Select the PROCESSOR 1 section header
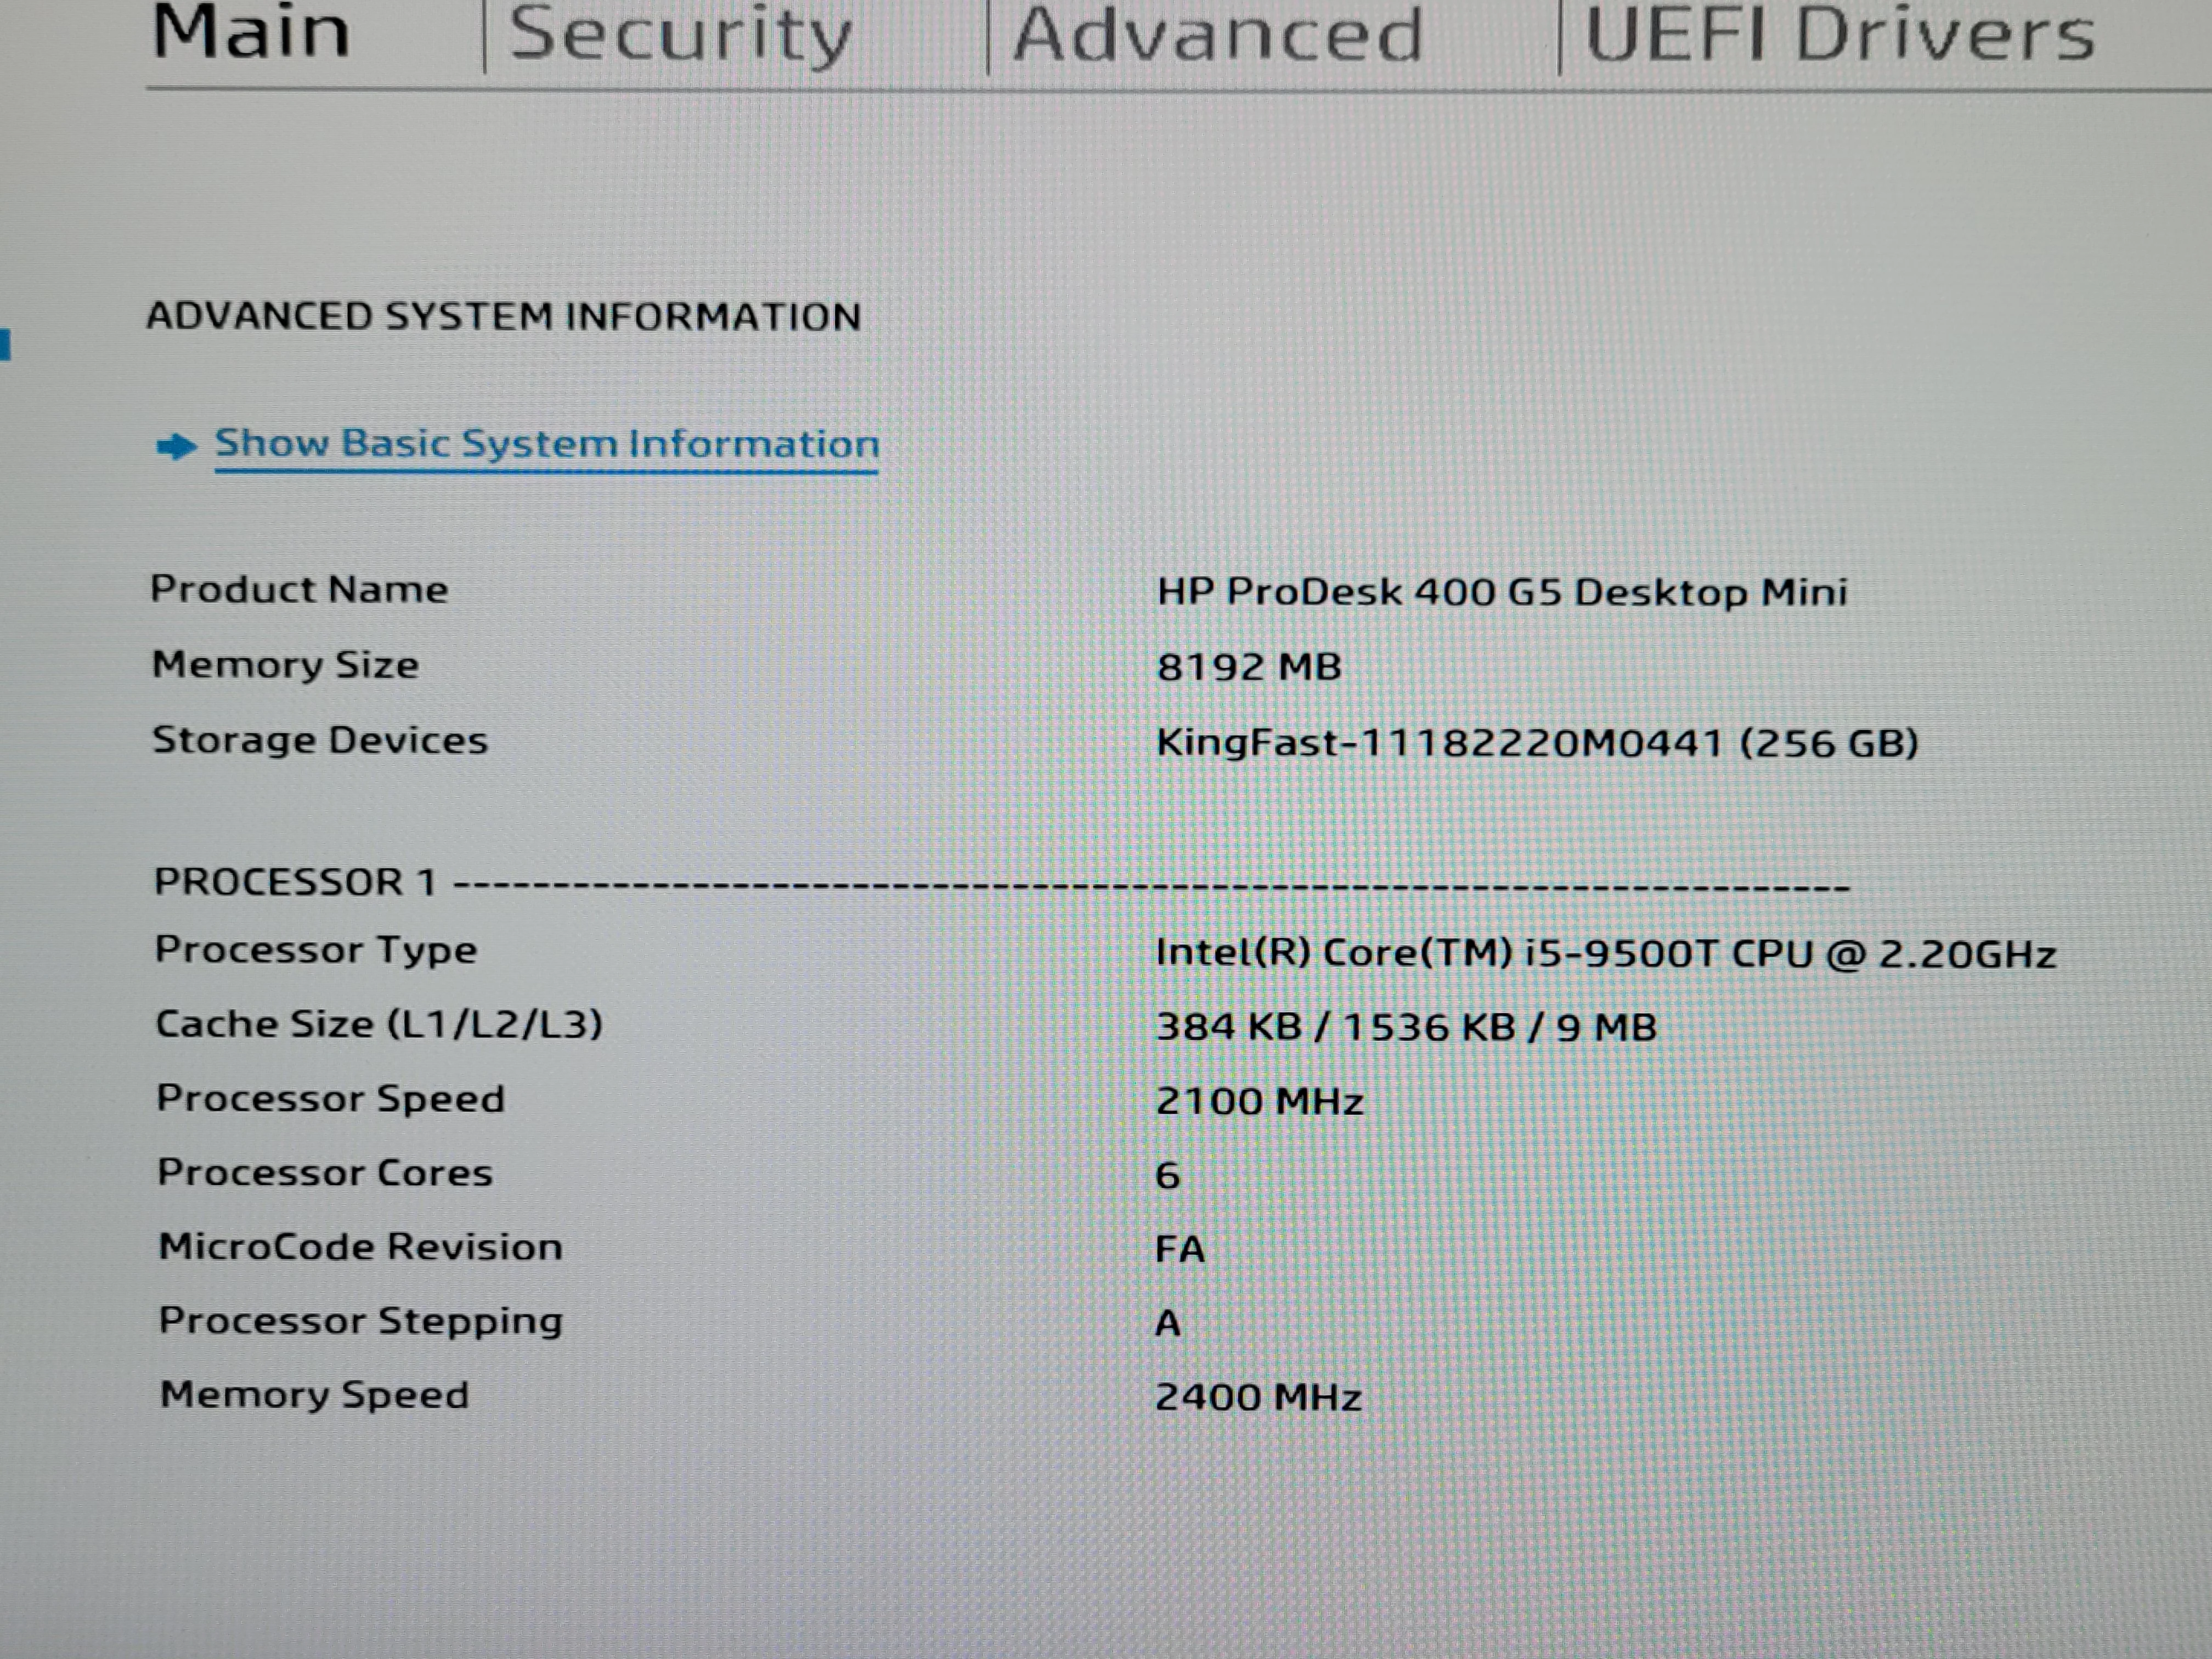The width and height of the screenshot is (2212, 1659). [295, 882]
